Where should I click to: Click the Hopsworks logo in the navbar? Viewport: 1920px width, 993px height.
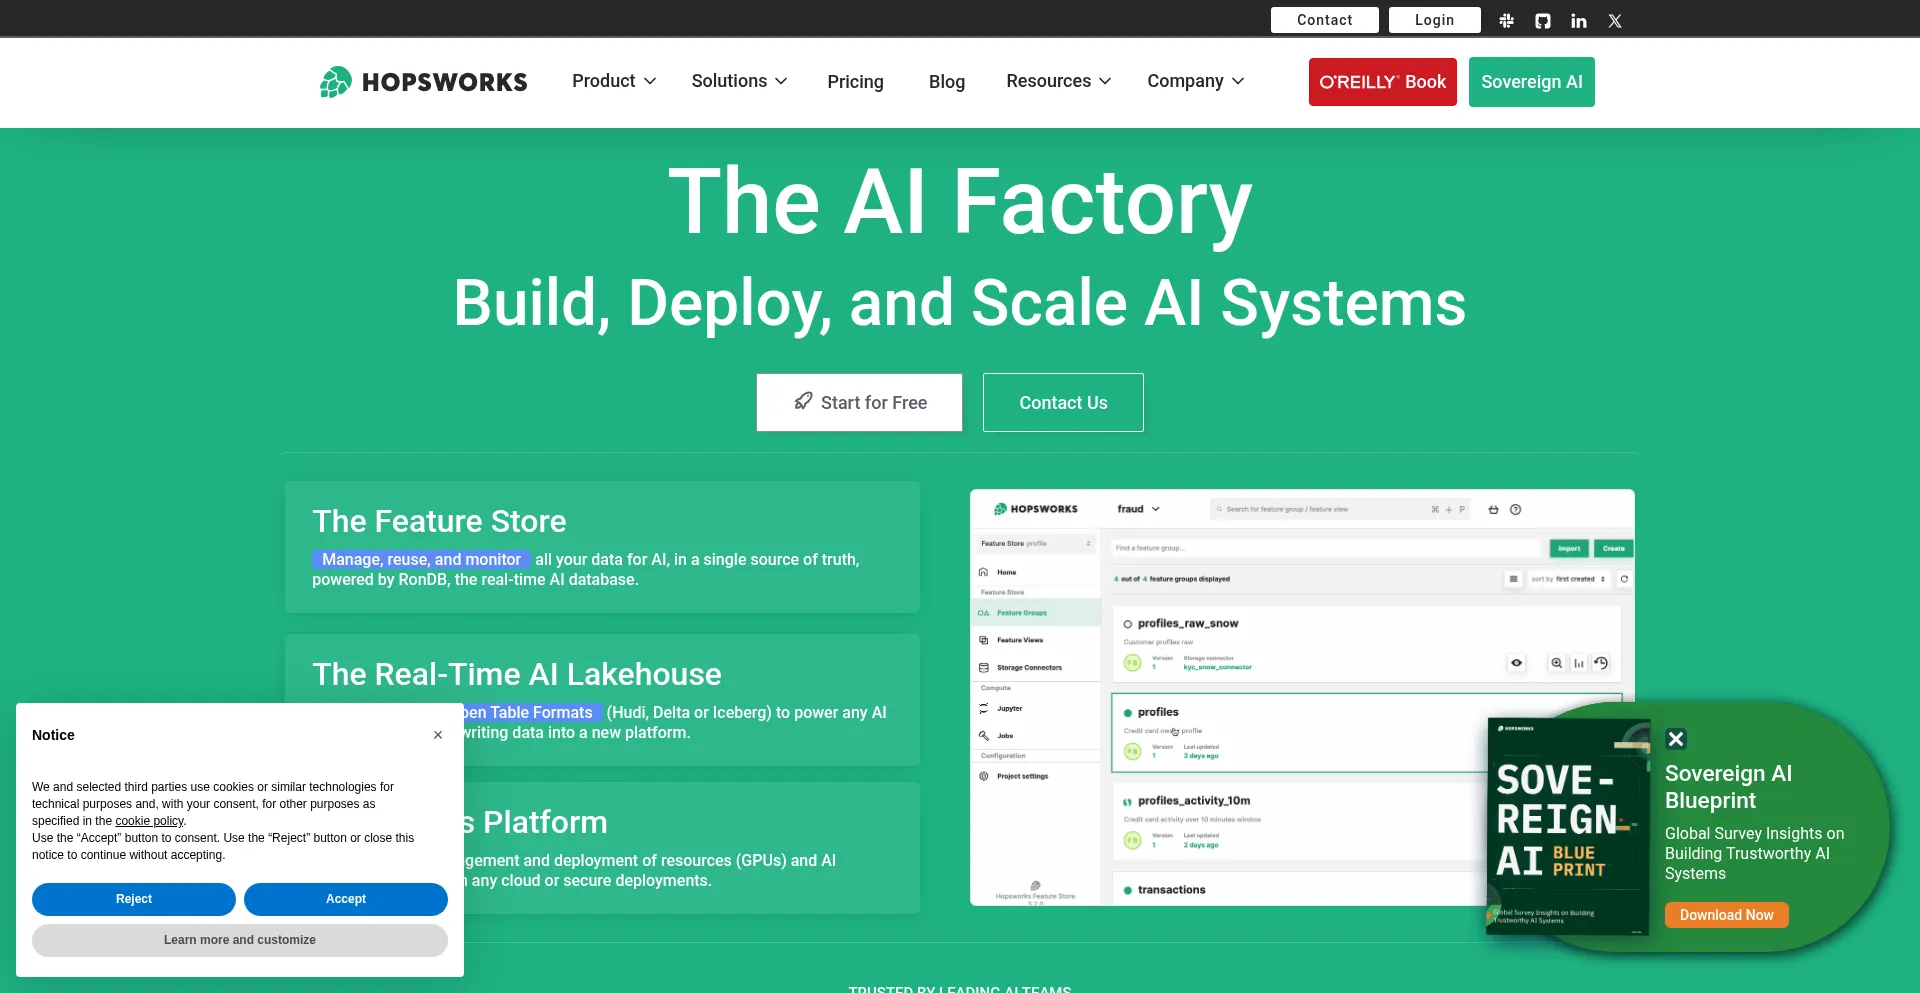click(x=423, y=82)
